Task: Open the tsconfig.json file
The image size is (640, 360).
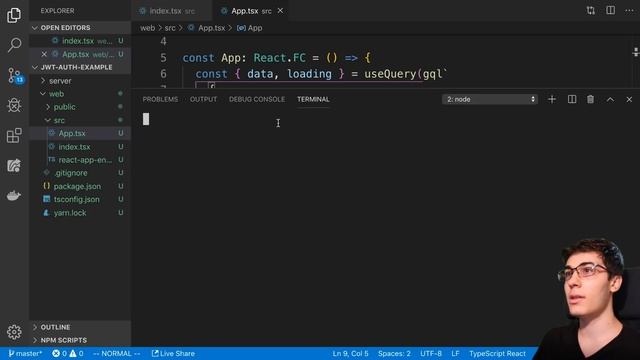Action: coord(80,199)
